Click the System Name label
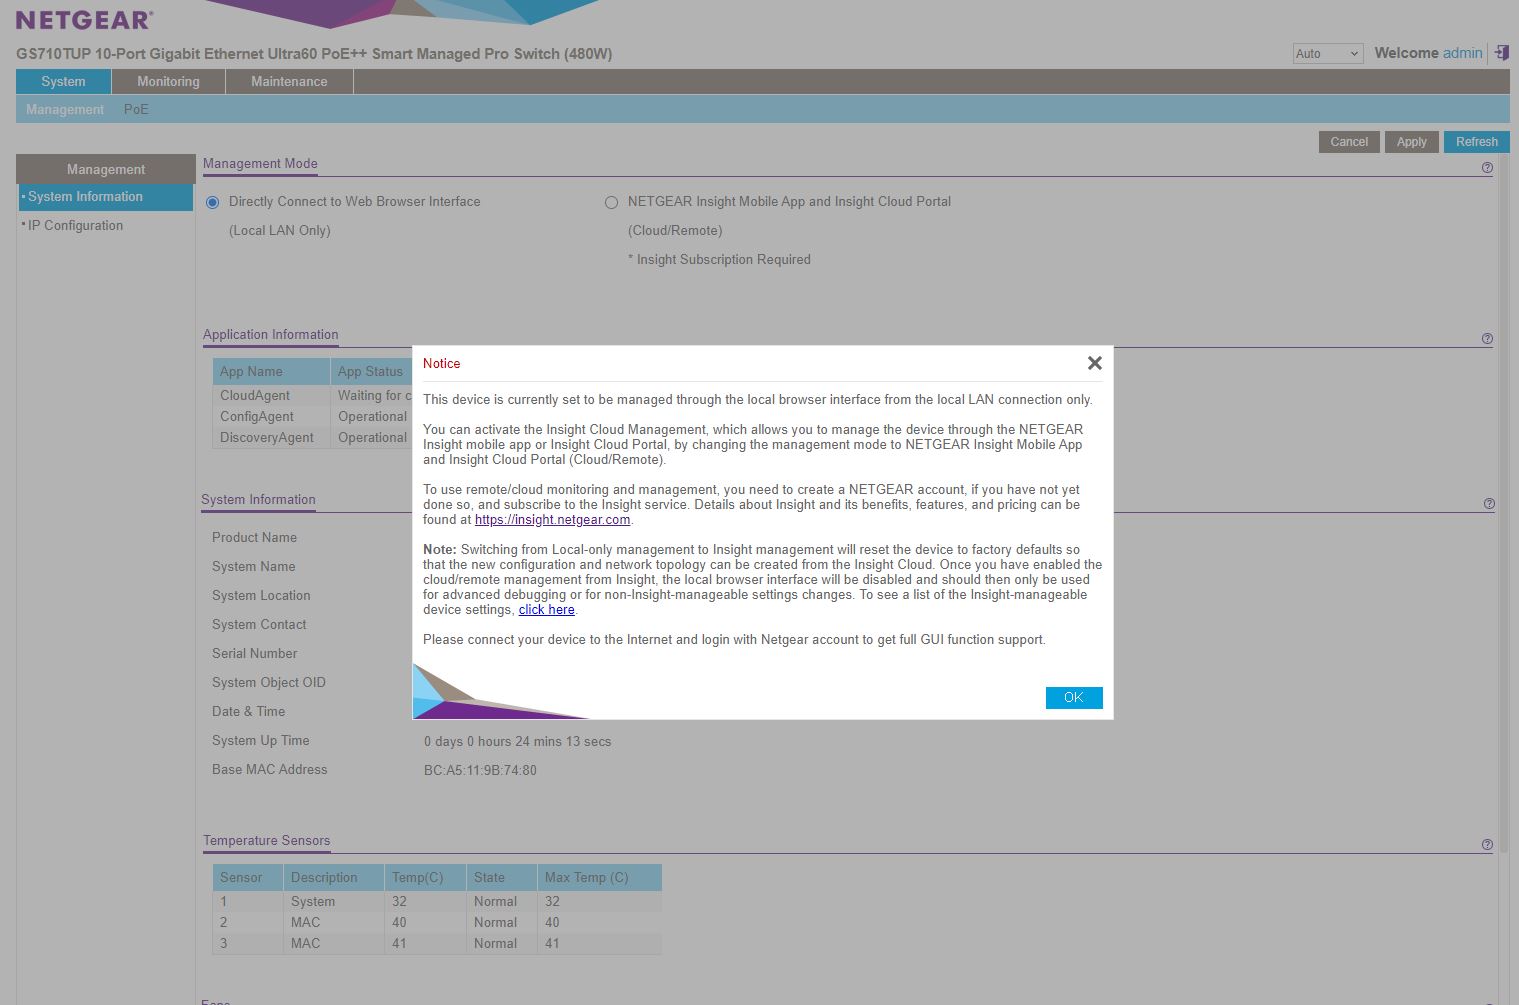 tap(253, 567)
